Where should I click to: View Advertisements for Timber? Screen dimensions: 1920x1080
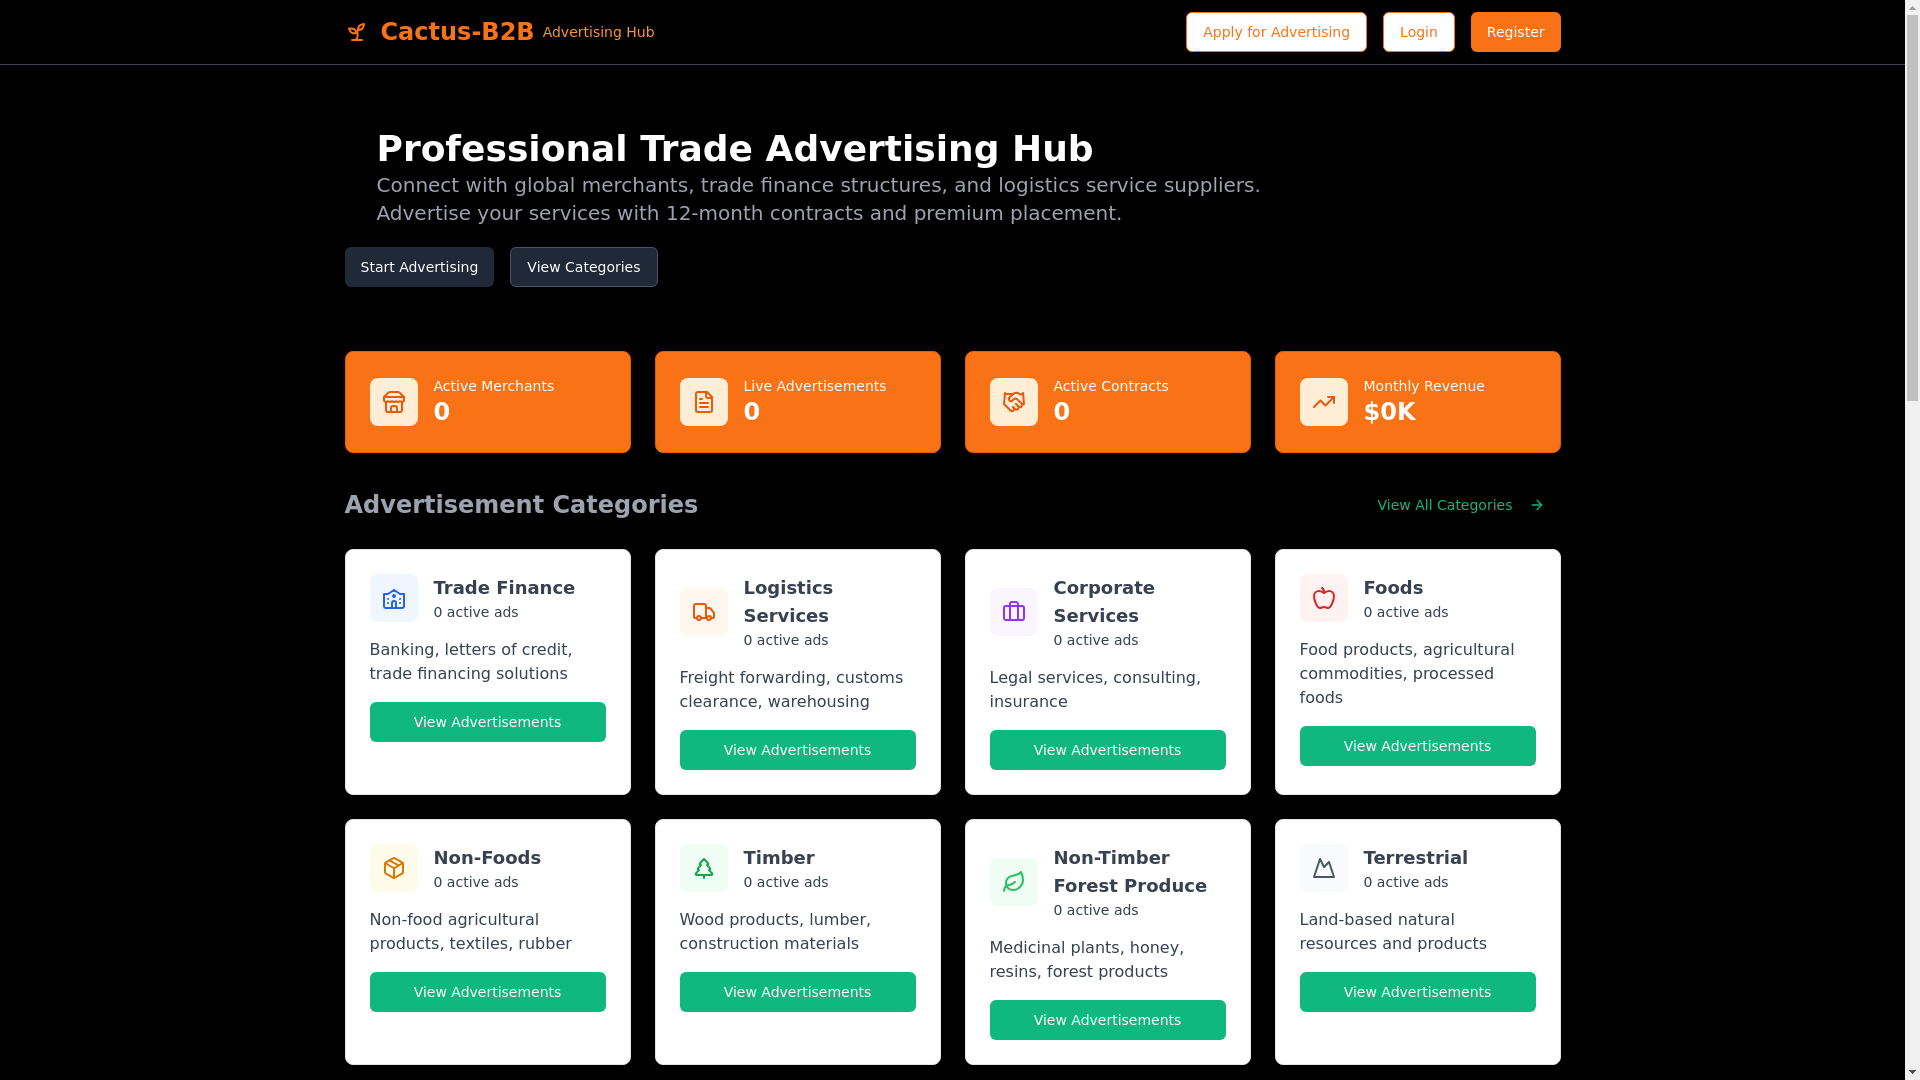[798, 992]
